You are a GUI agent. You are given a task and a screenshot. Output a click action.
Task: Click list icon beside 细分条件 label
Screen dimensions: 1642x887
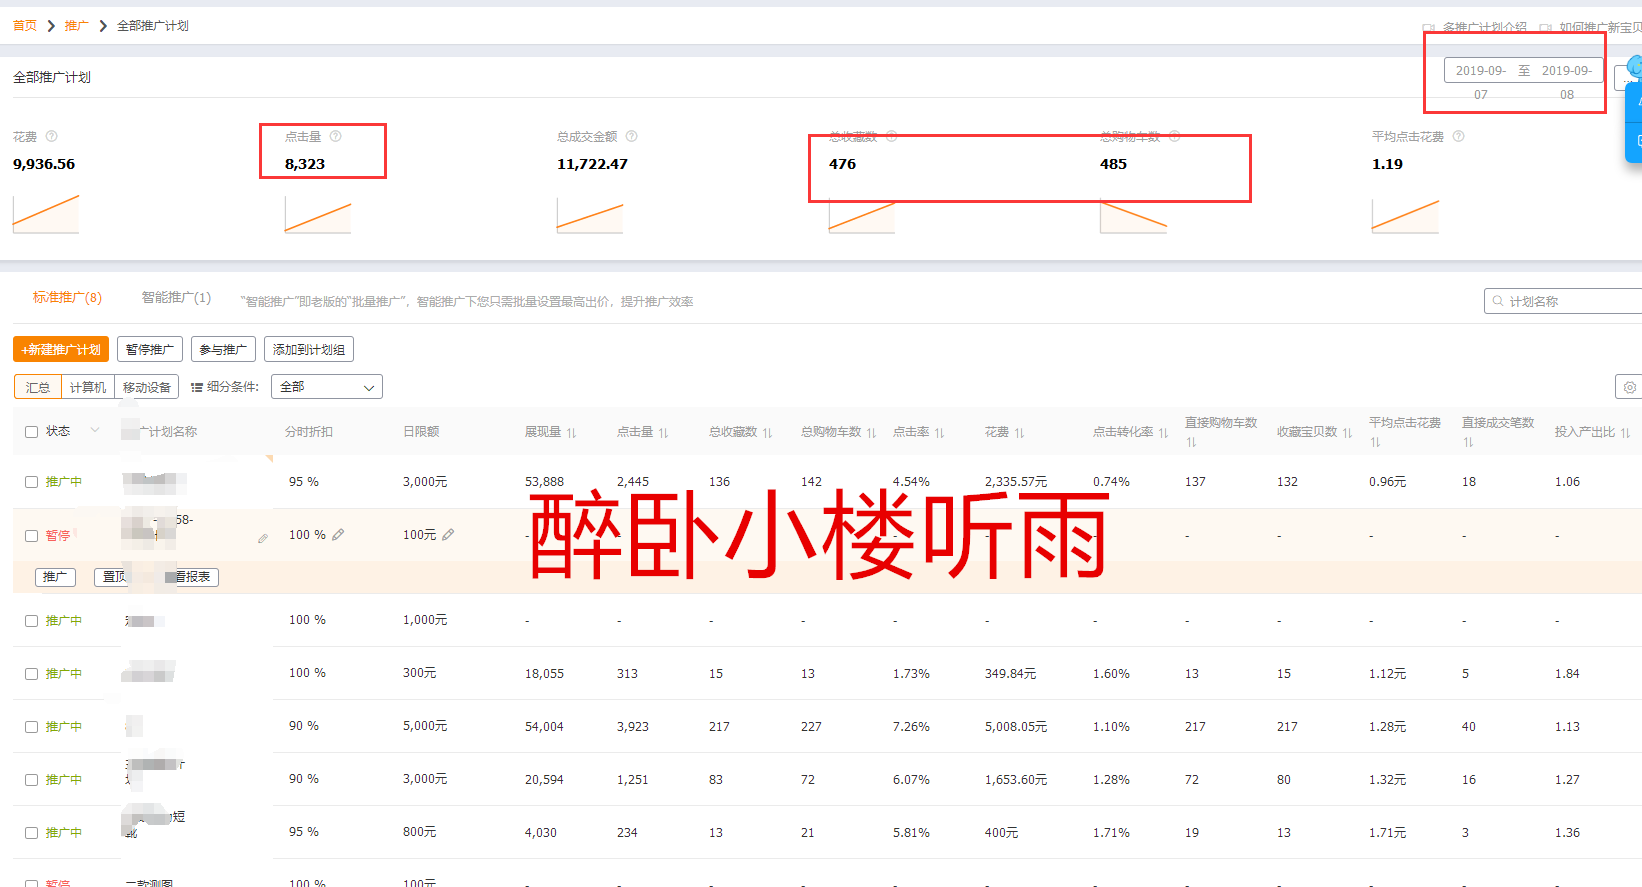coord(197,387)
